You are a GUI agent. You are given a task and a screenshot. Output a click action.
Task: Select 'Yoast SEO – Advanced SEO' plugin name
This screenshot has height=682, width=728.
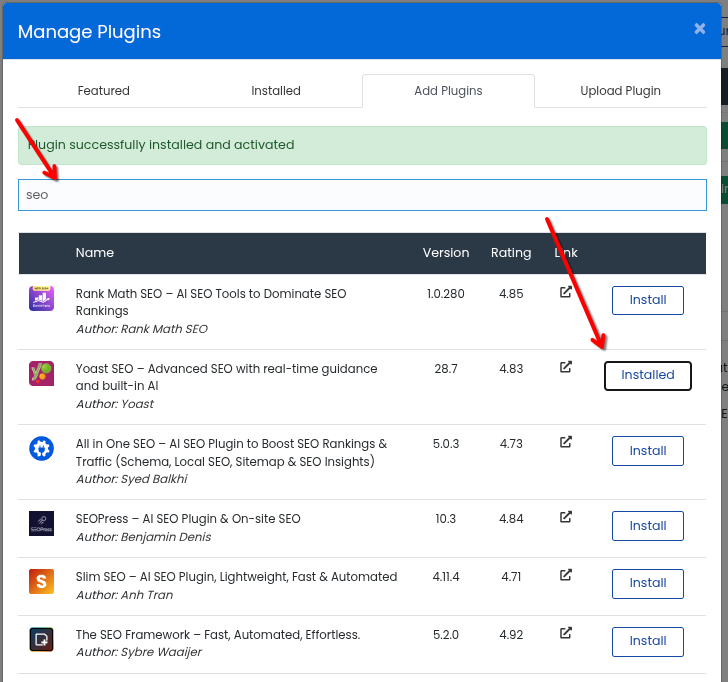coord(227,377)
